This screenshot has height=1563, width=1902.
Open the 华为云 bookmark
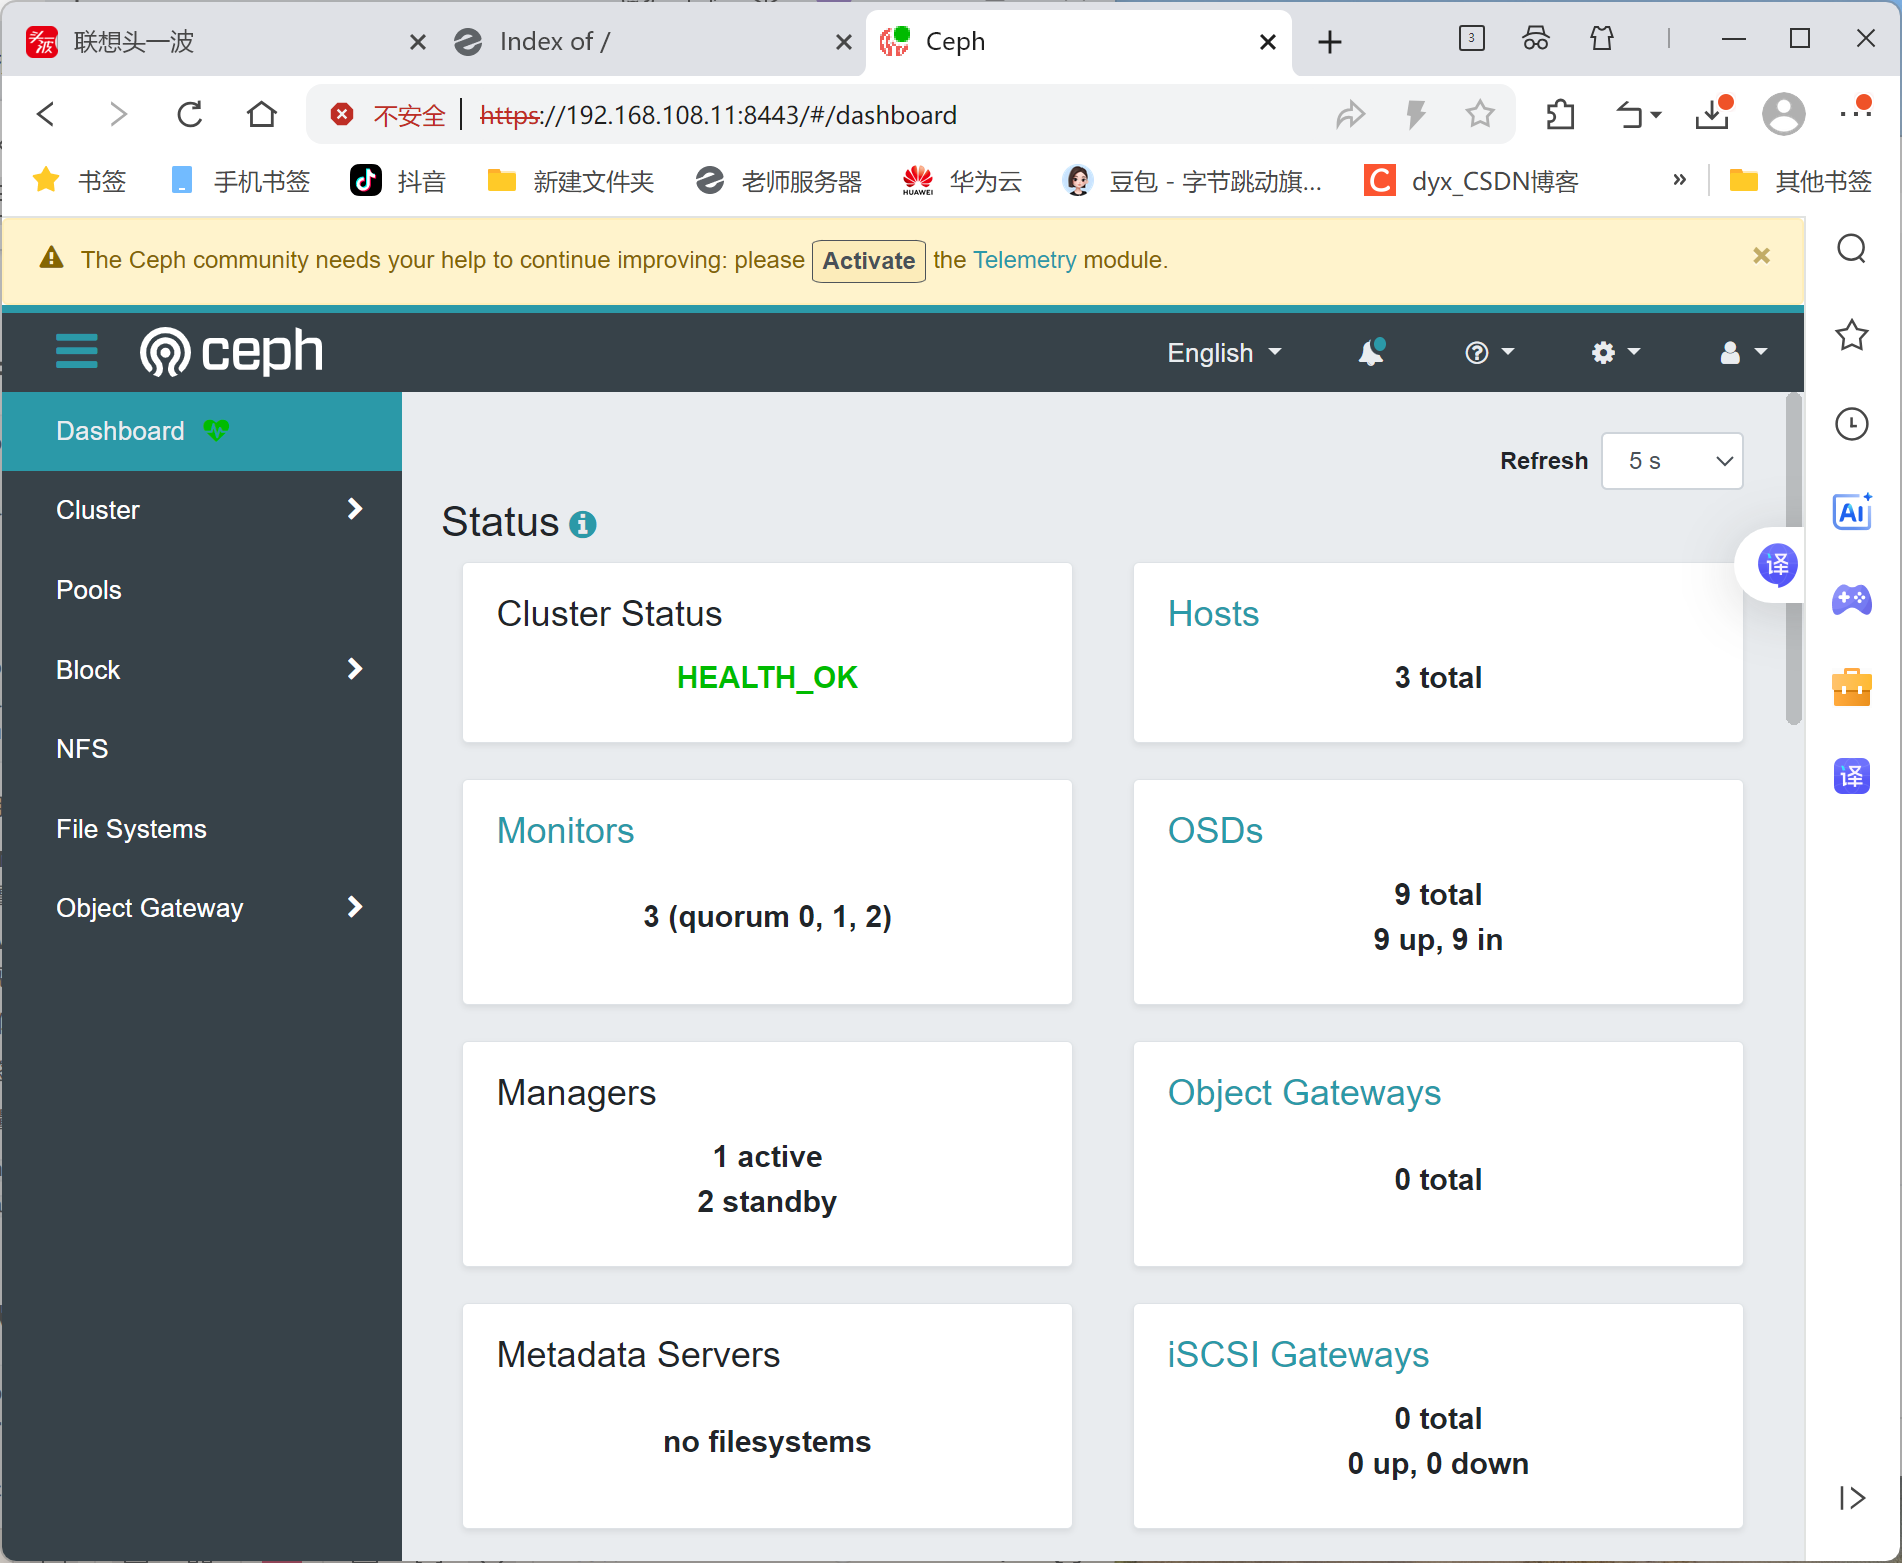961,181
